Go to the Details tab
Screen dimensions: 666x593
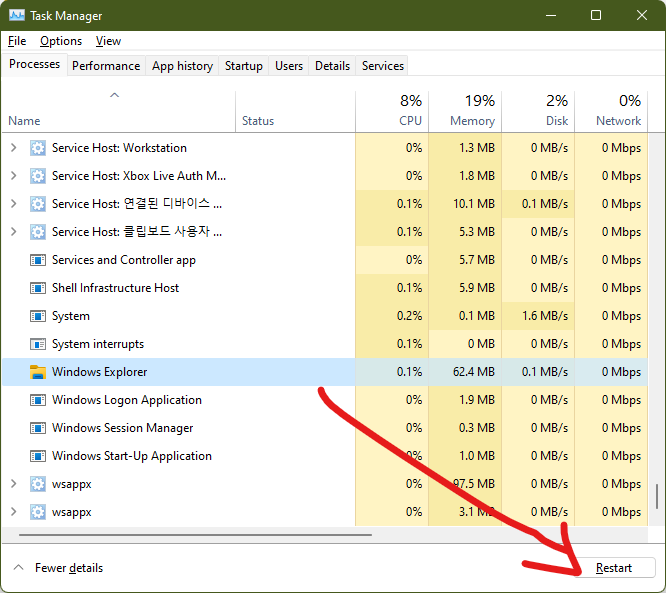(332, 66)
